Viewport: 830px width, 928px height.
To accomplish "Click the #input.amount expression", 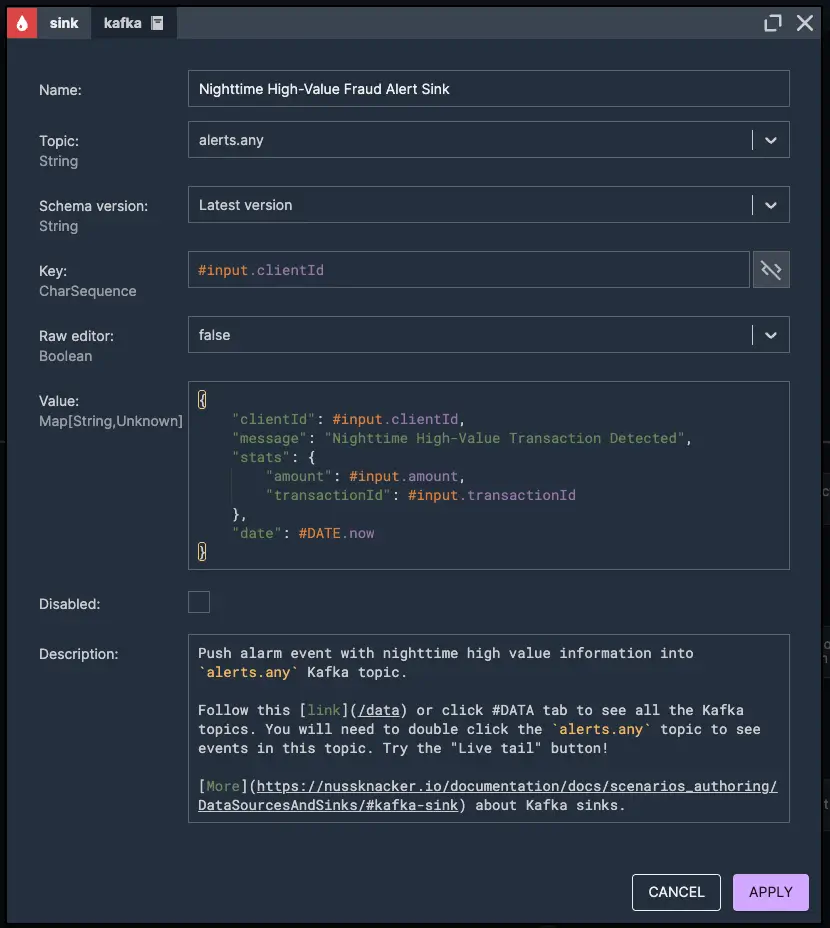I will click(403, 476).
